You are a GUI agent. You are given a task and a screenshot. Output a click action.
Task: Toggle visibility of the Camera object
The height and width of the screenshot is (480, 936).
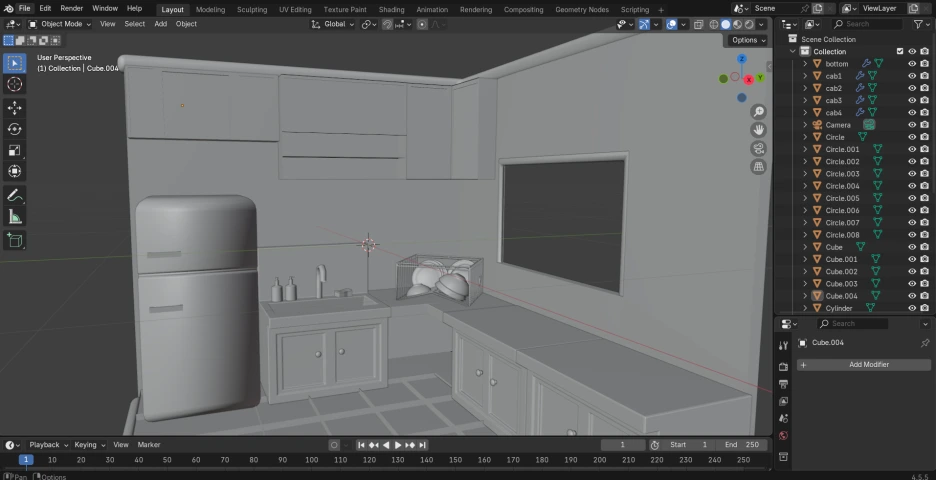click(x=912, y=125)
